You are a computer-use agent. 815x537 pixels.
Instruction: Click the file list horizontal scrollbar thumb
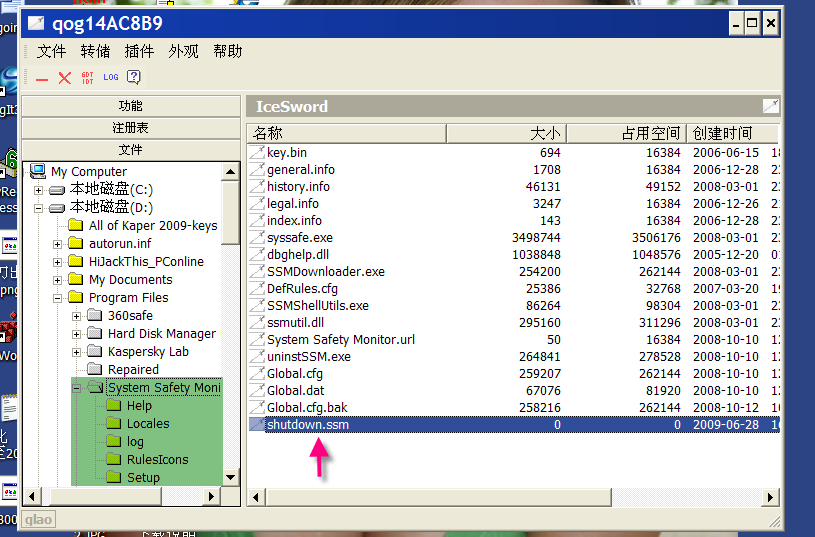pos(439,497)
